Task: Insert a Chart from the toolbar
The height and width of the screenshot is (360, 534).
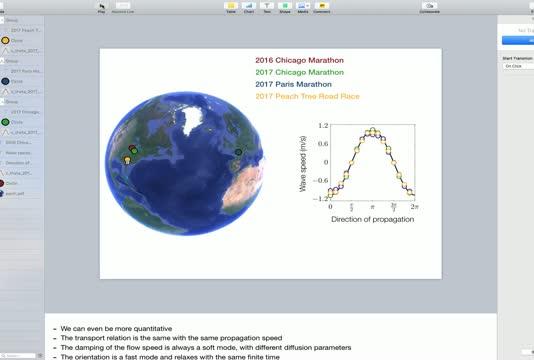Action: click(249, 7)
